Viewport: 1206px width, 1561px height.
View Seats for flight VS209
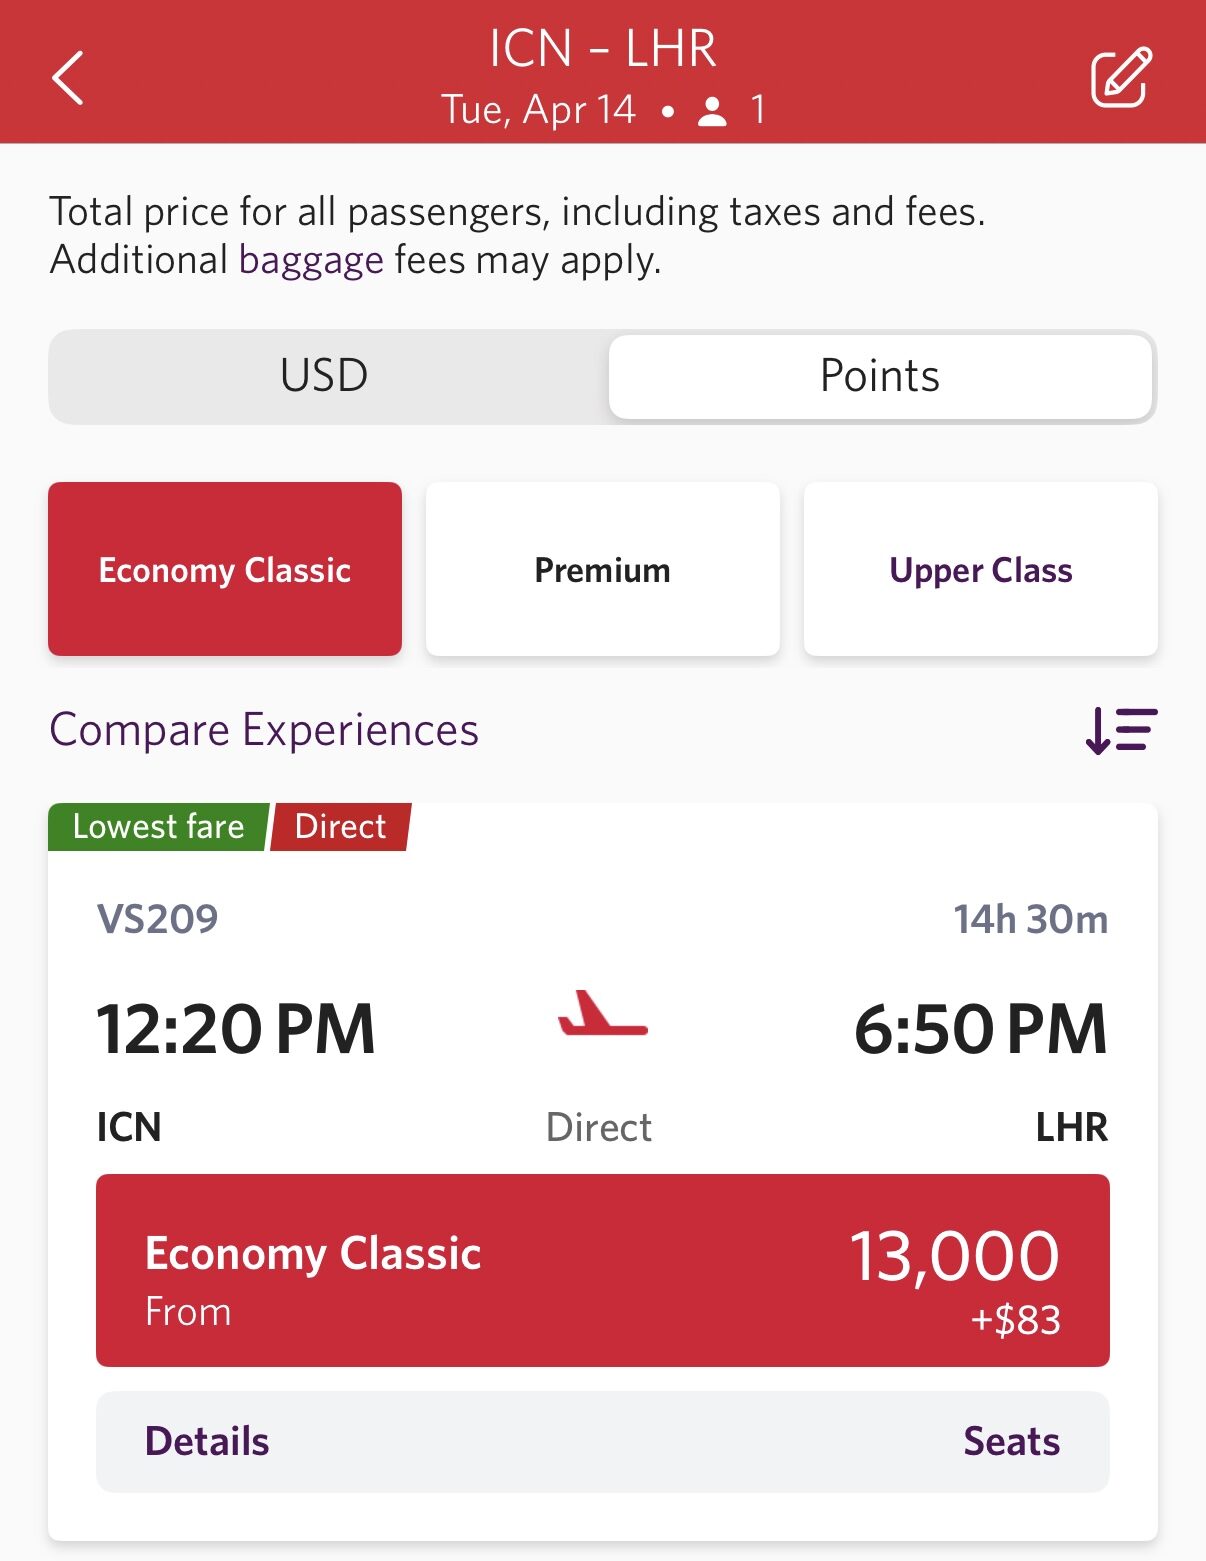(x=1011, y=1442)
